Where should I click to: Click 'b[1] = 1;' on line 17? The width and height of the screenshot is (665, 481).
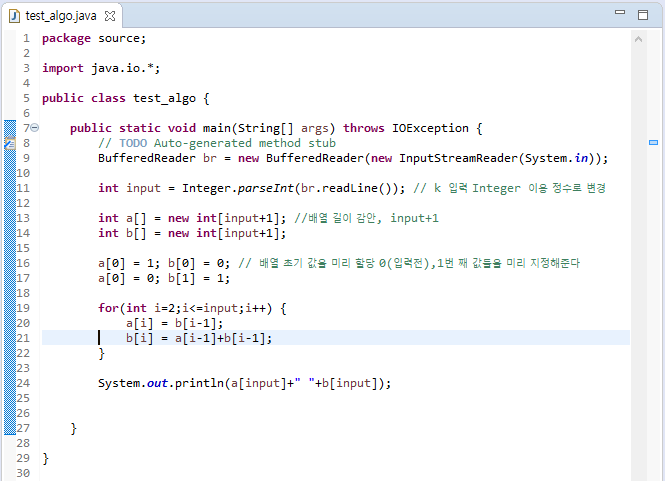199,278
